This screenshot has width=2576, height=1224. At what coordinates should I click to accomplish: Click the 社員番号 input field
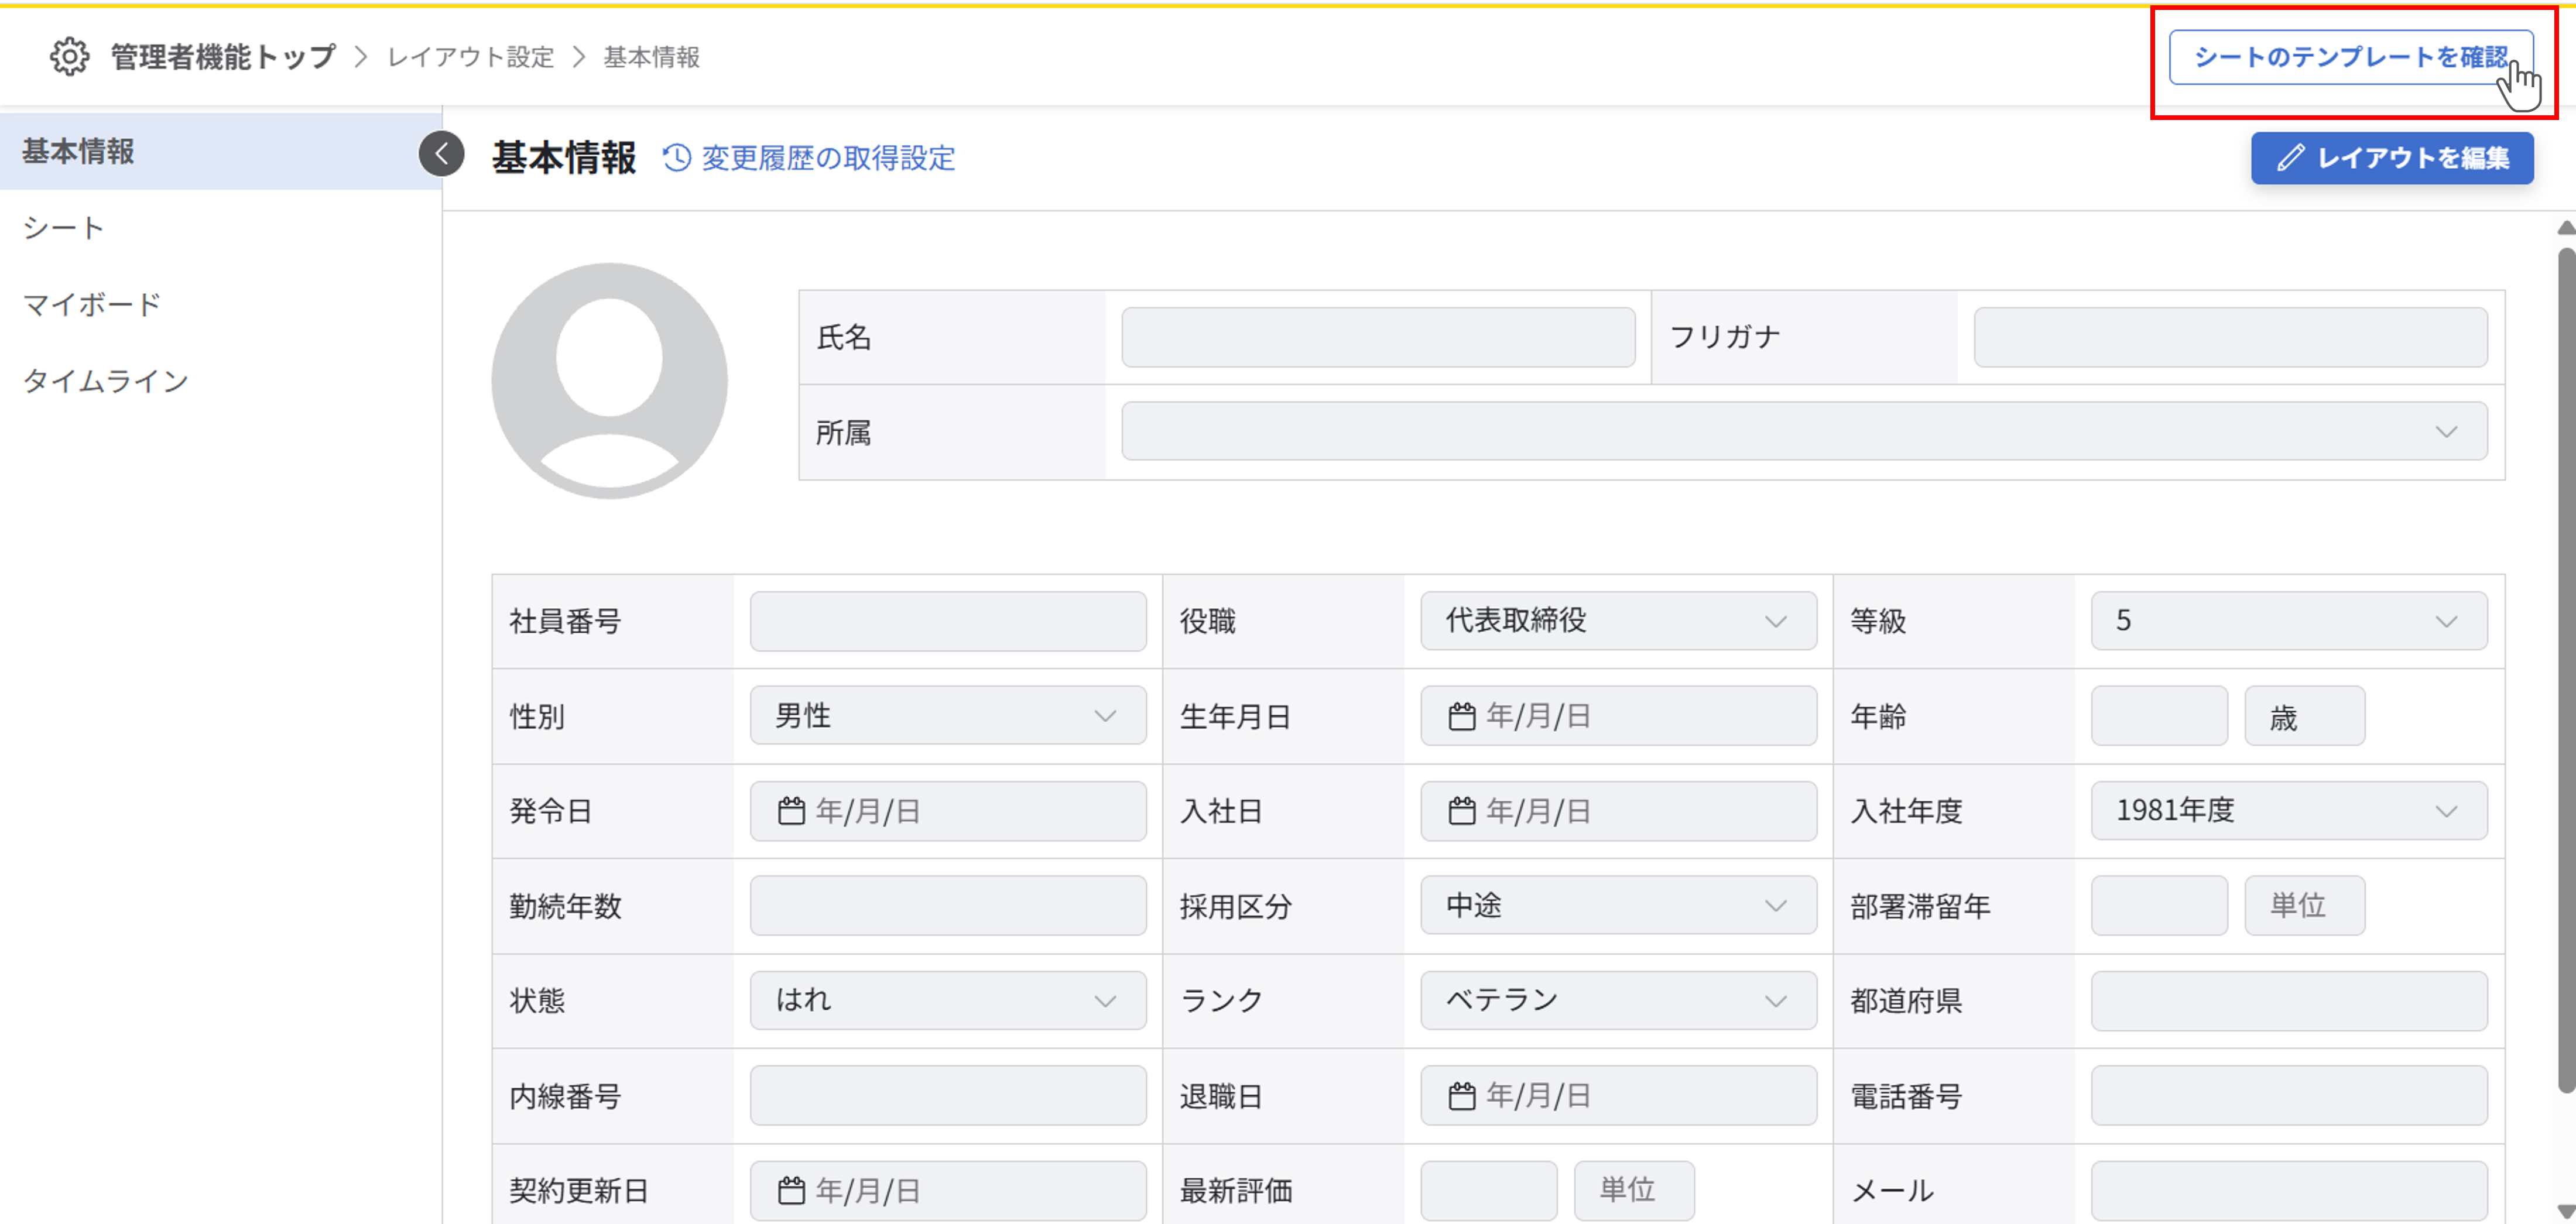948,621
